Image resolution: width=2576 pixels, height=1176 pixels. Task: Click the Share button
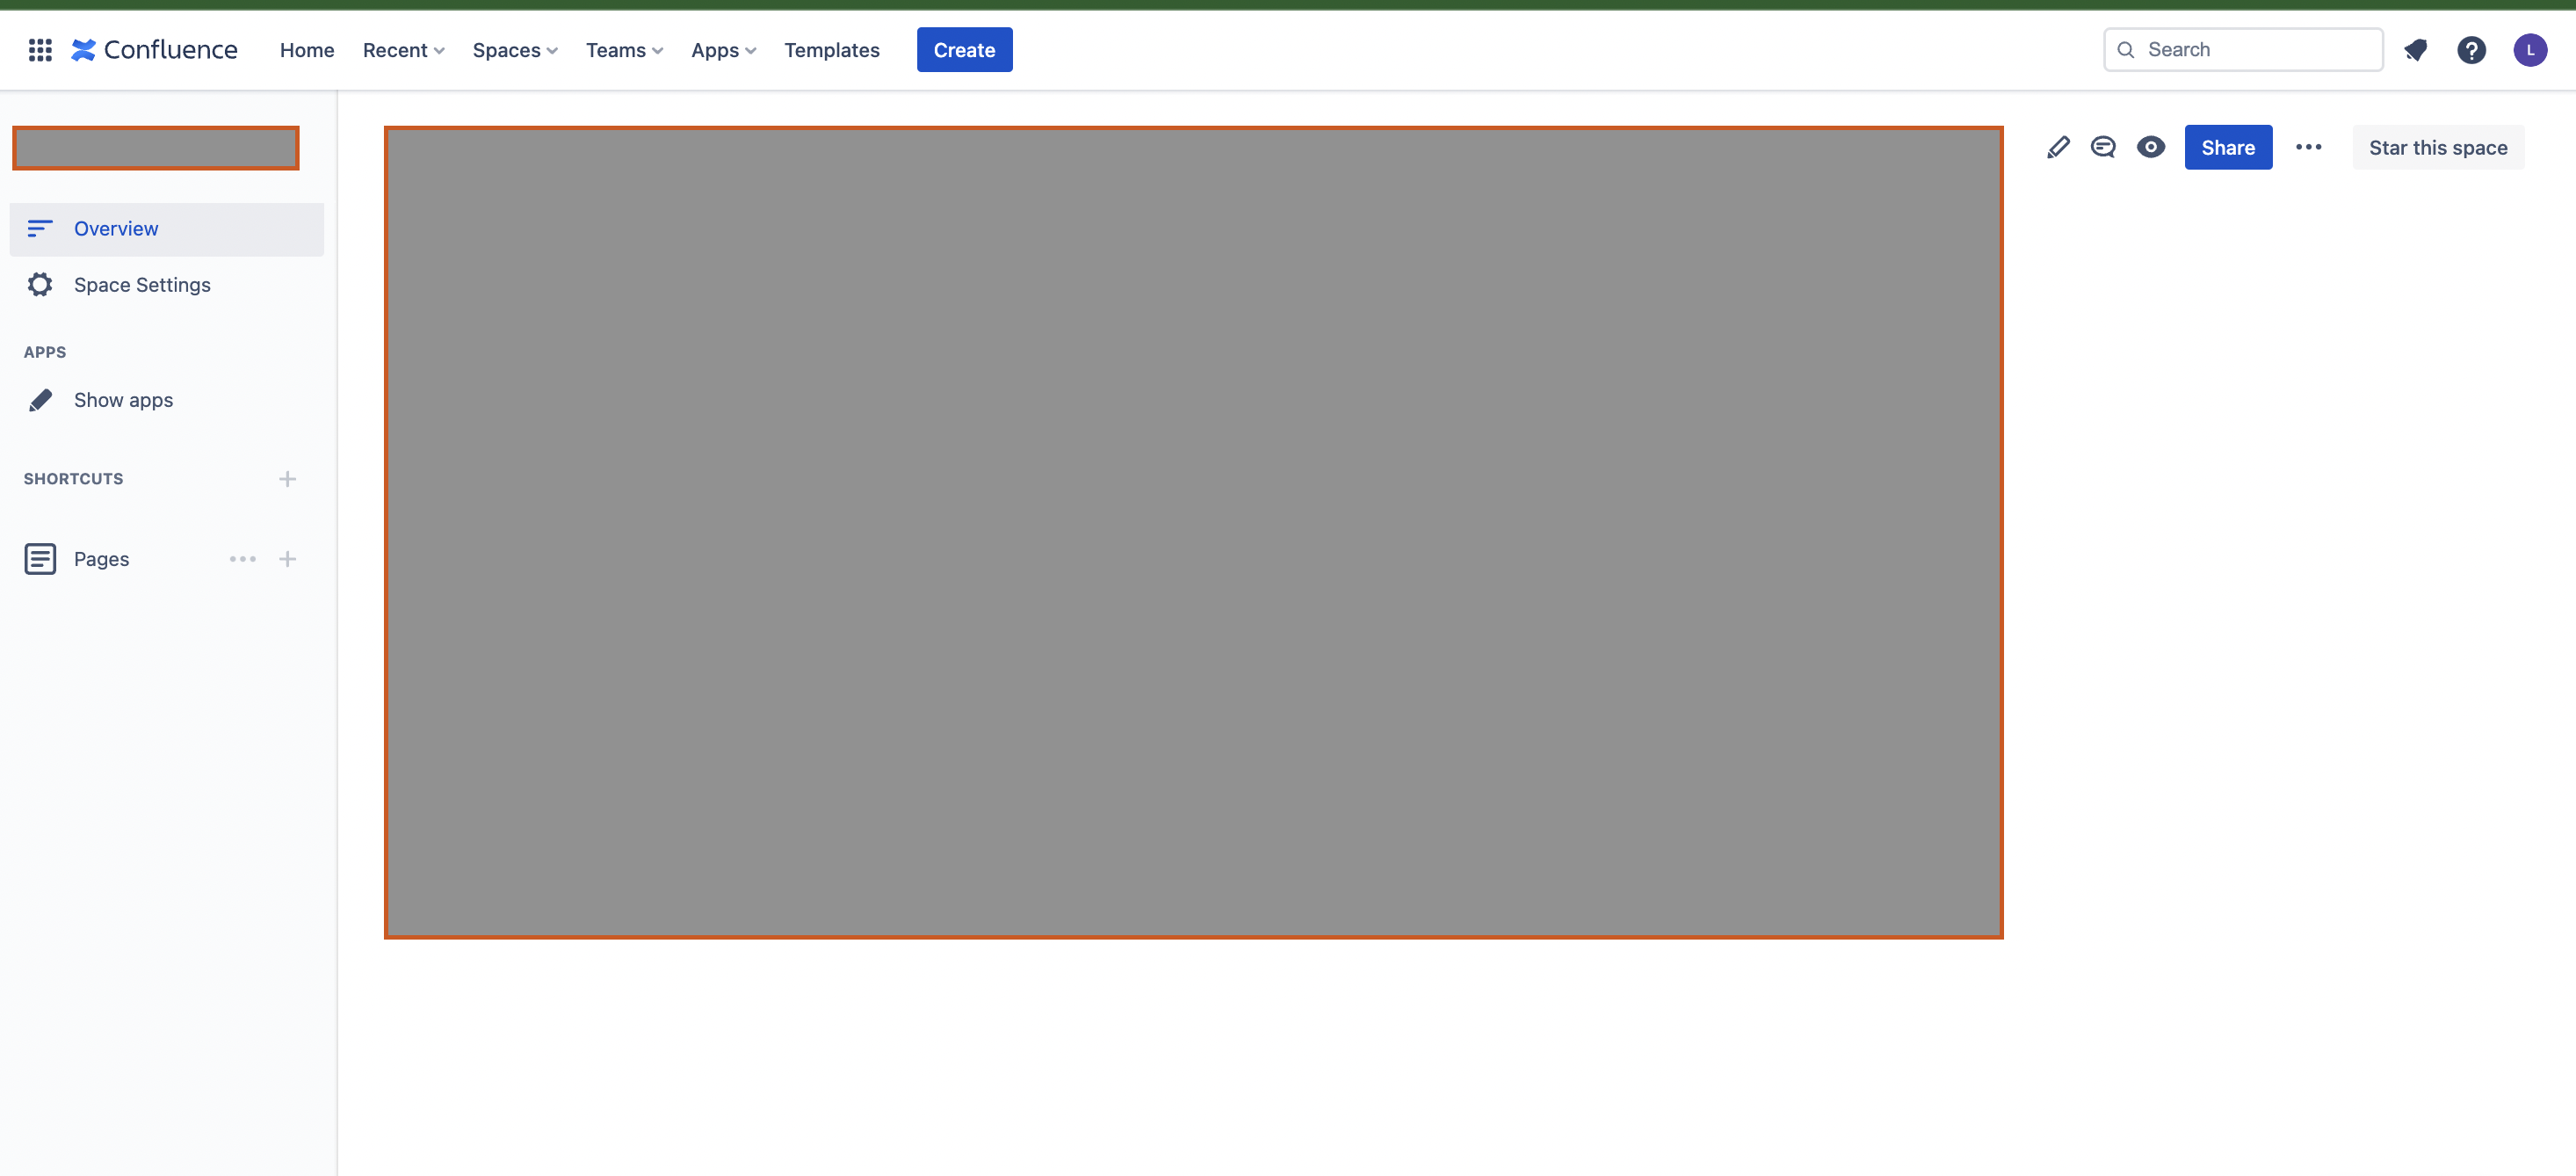pyautogui.click(x=2228, y=147)
